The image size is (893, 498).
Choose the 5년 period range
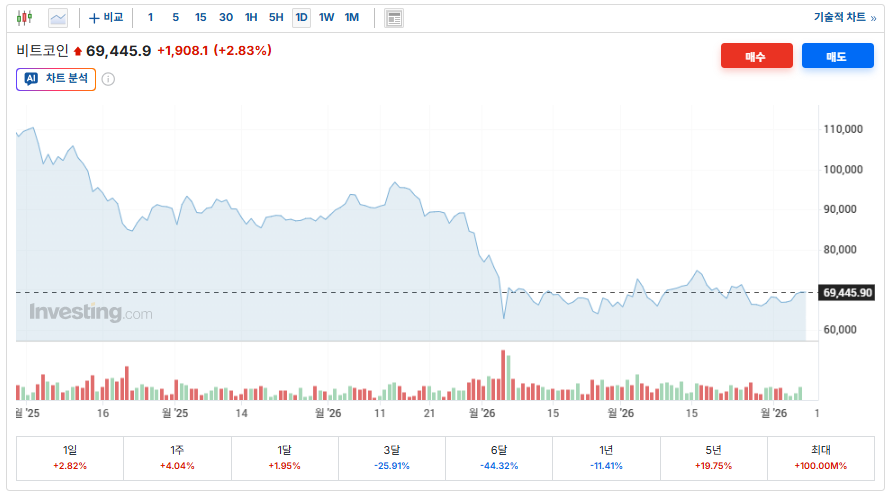point(713,457)
